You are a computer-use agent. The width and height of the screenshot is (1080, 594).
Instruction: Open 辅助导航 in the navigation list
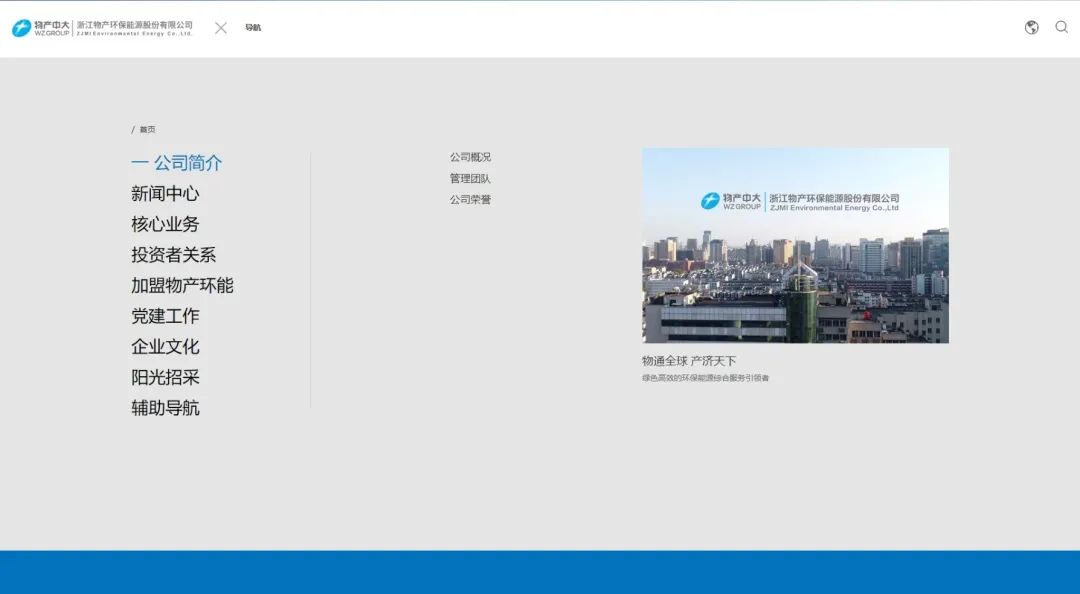[x=165, y=408]
